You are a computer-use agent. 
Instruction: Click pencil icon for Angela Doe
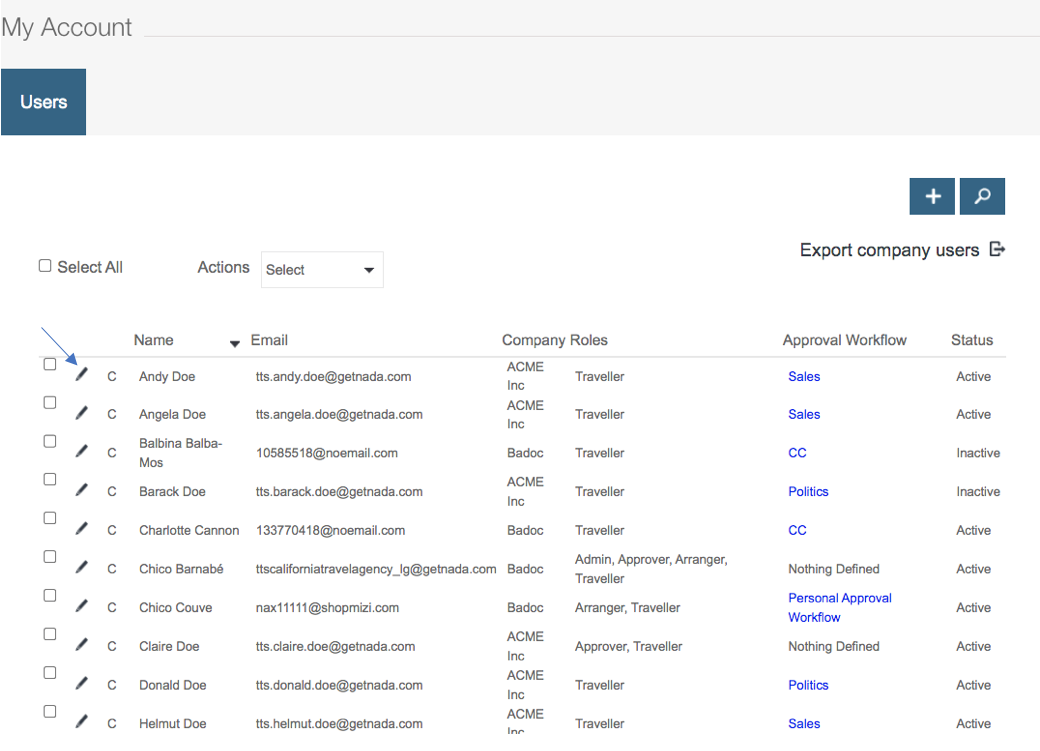81,413
